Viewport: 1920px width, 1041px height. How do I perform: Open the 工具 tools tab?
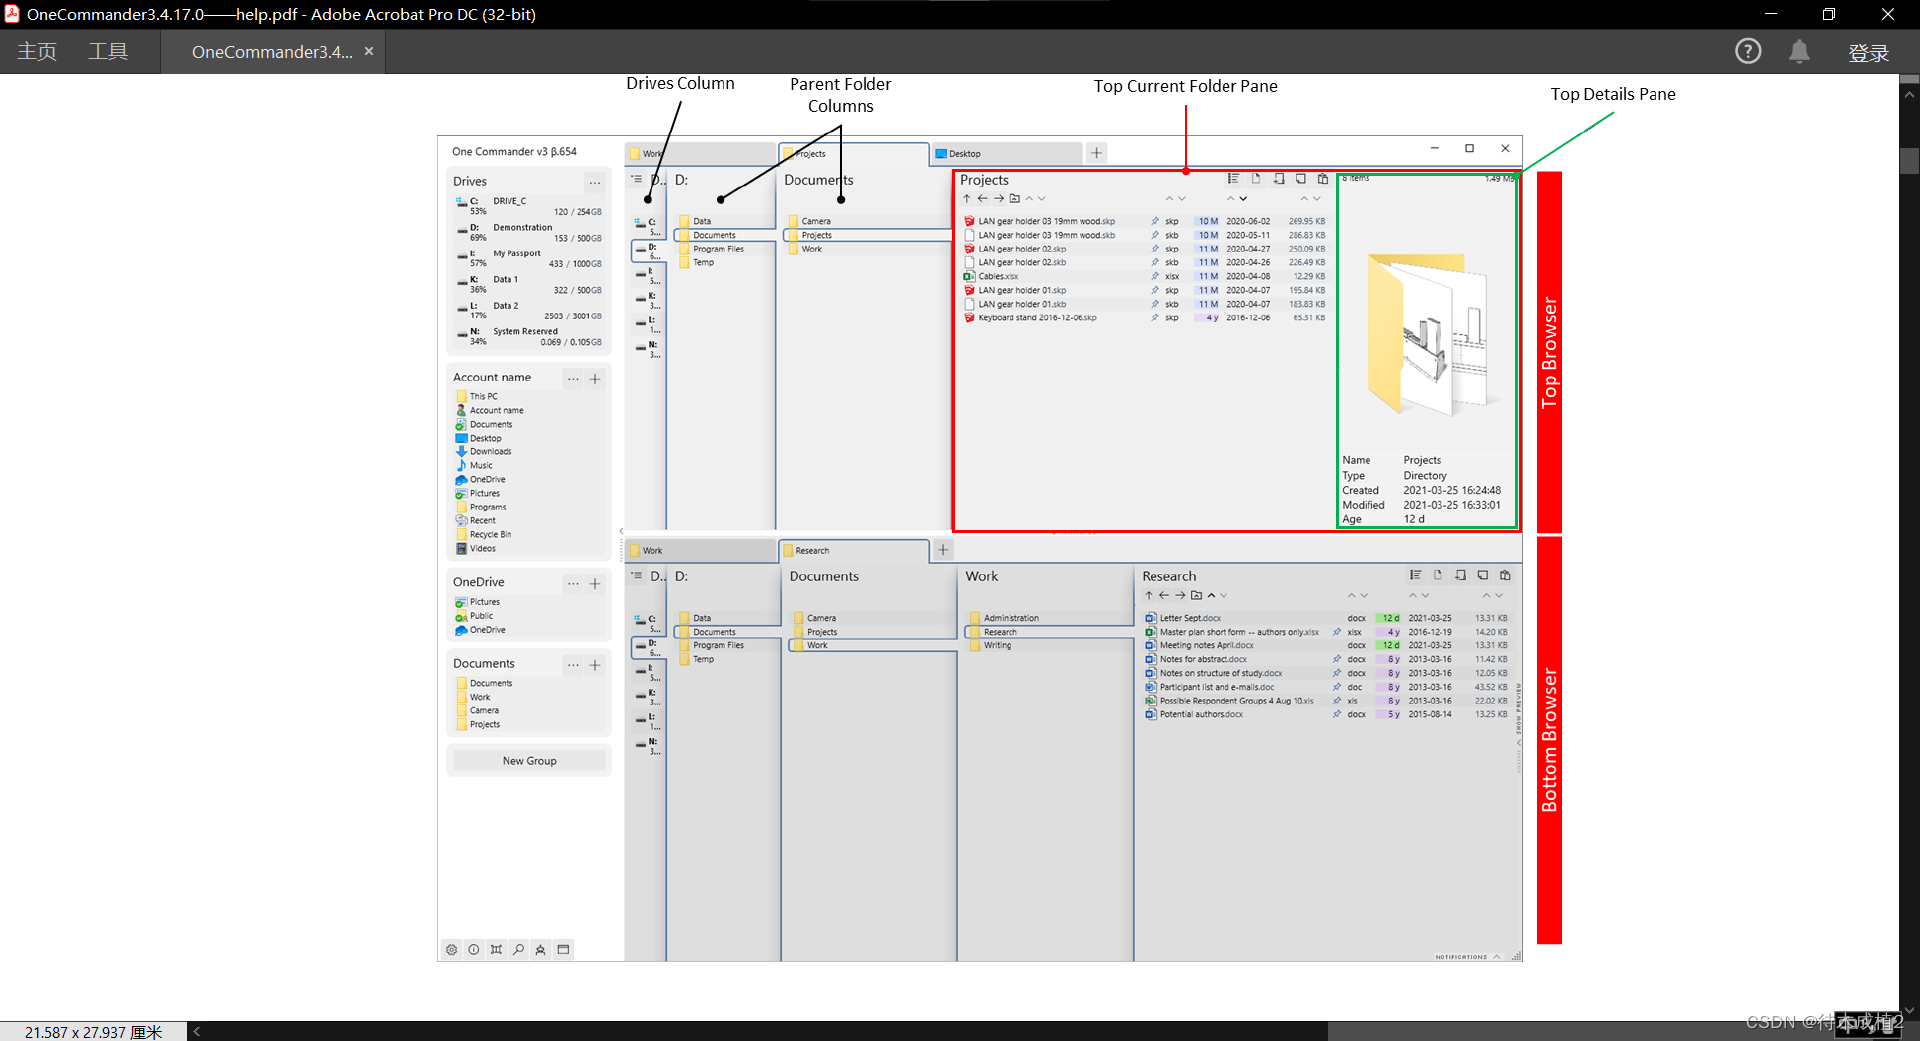(108, 52)
